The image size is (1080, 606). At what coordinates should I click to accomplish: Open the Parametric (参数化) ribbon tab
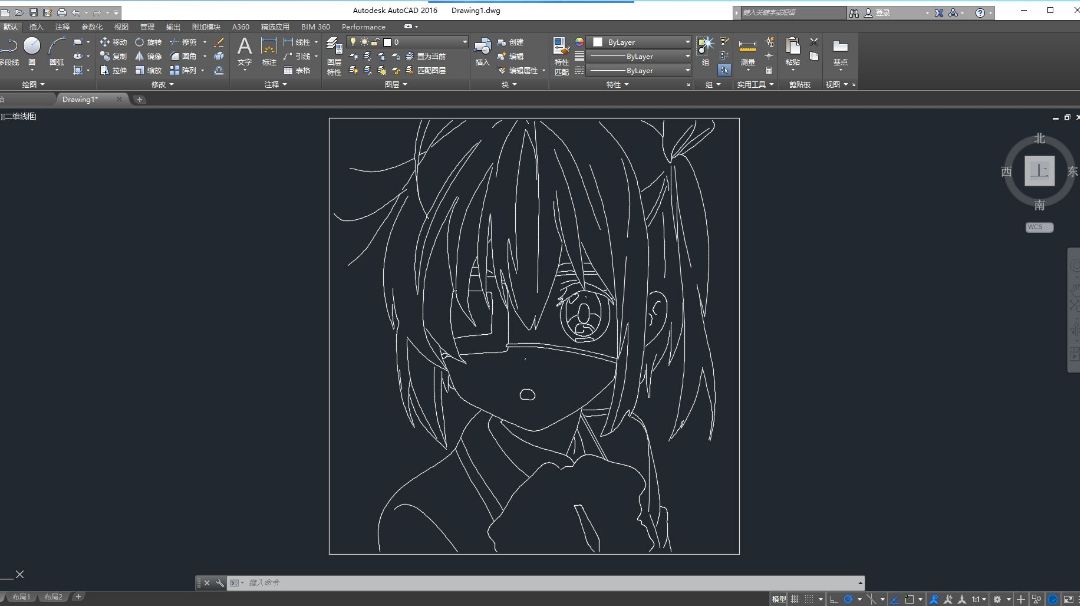tap(92, 27)
